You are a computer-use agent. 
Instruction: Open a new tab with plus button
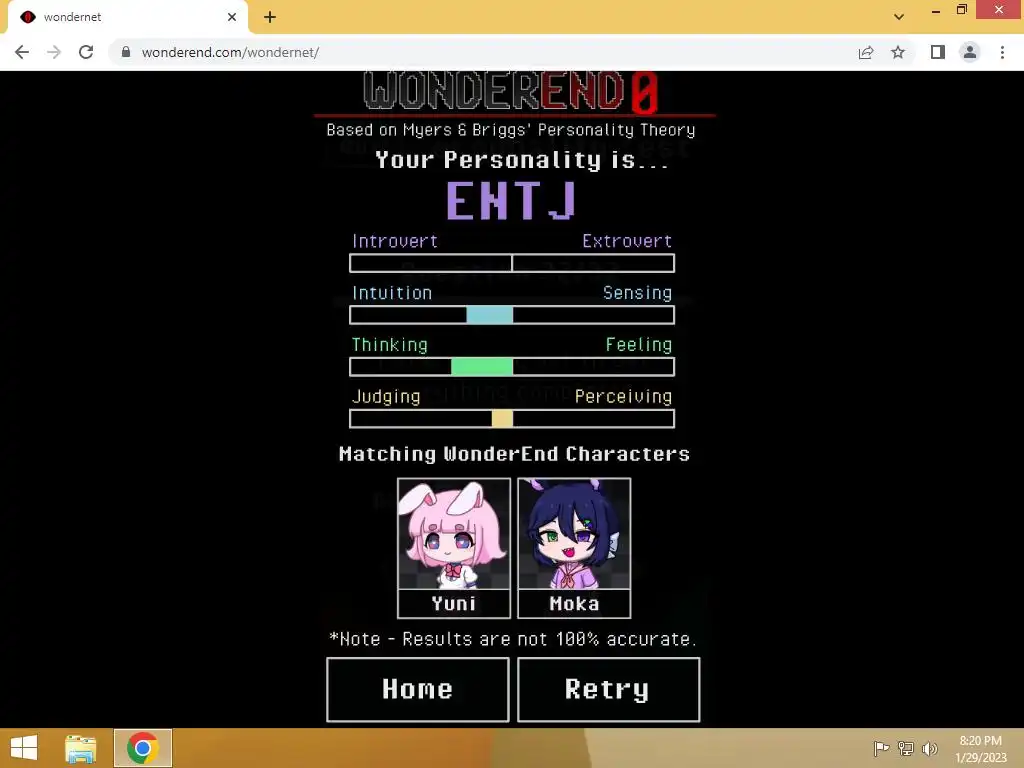pos(270,17)
